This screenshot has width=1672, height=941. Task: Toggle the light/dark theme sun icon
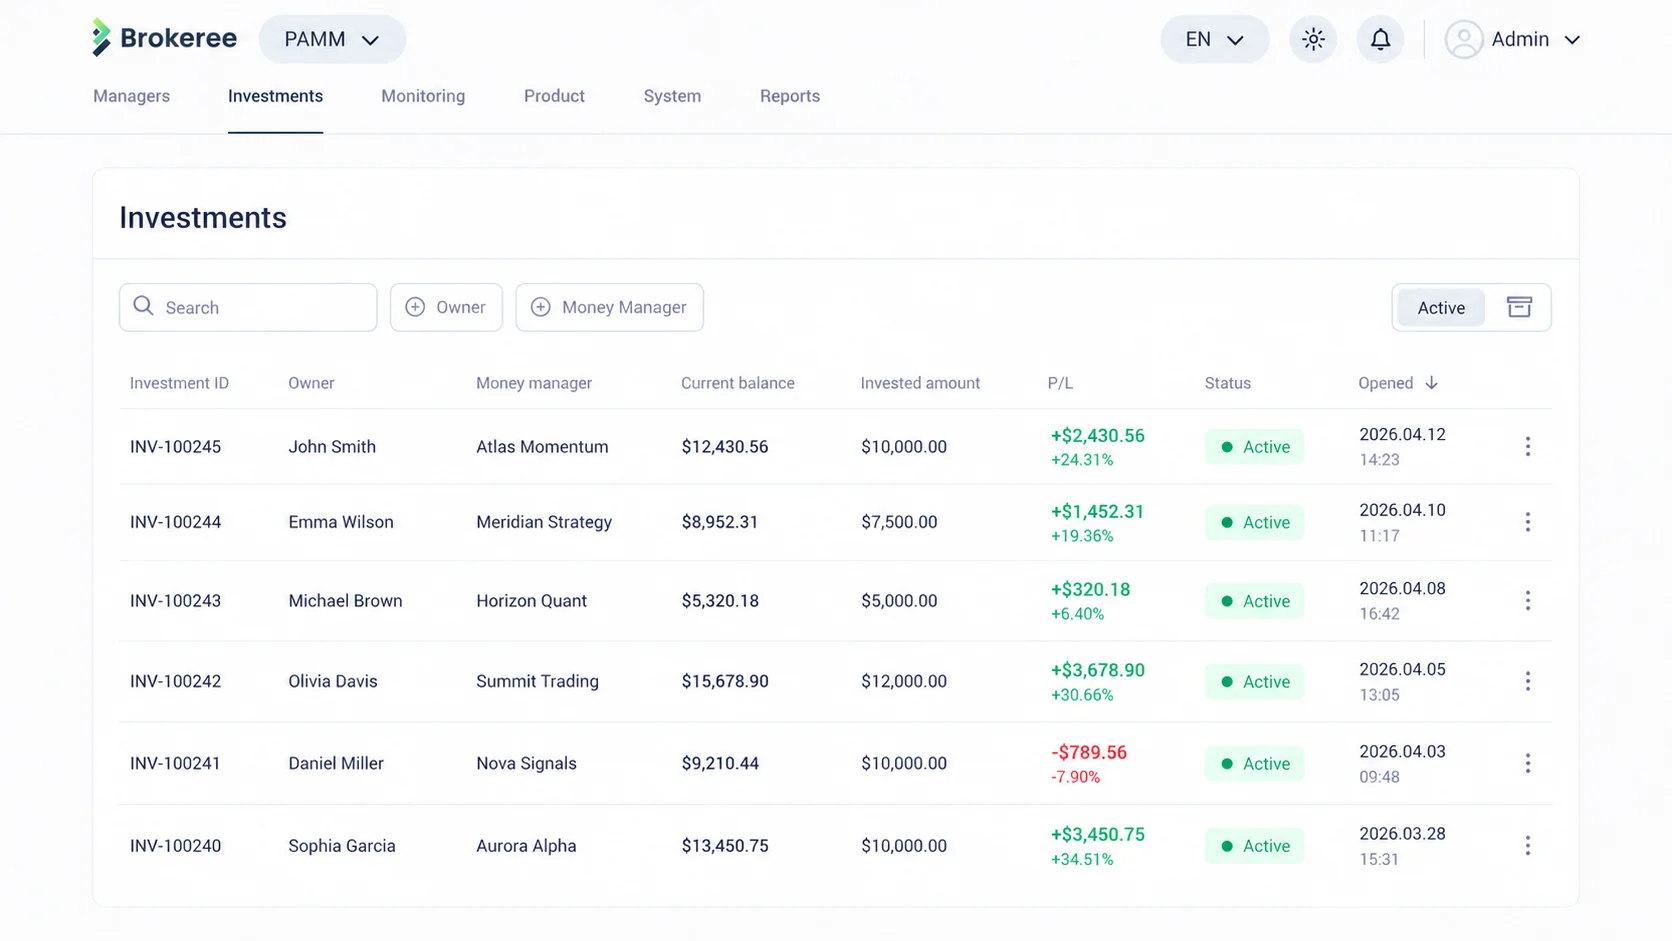click(x=1313, y=39)
